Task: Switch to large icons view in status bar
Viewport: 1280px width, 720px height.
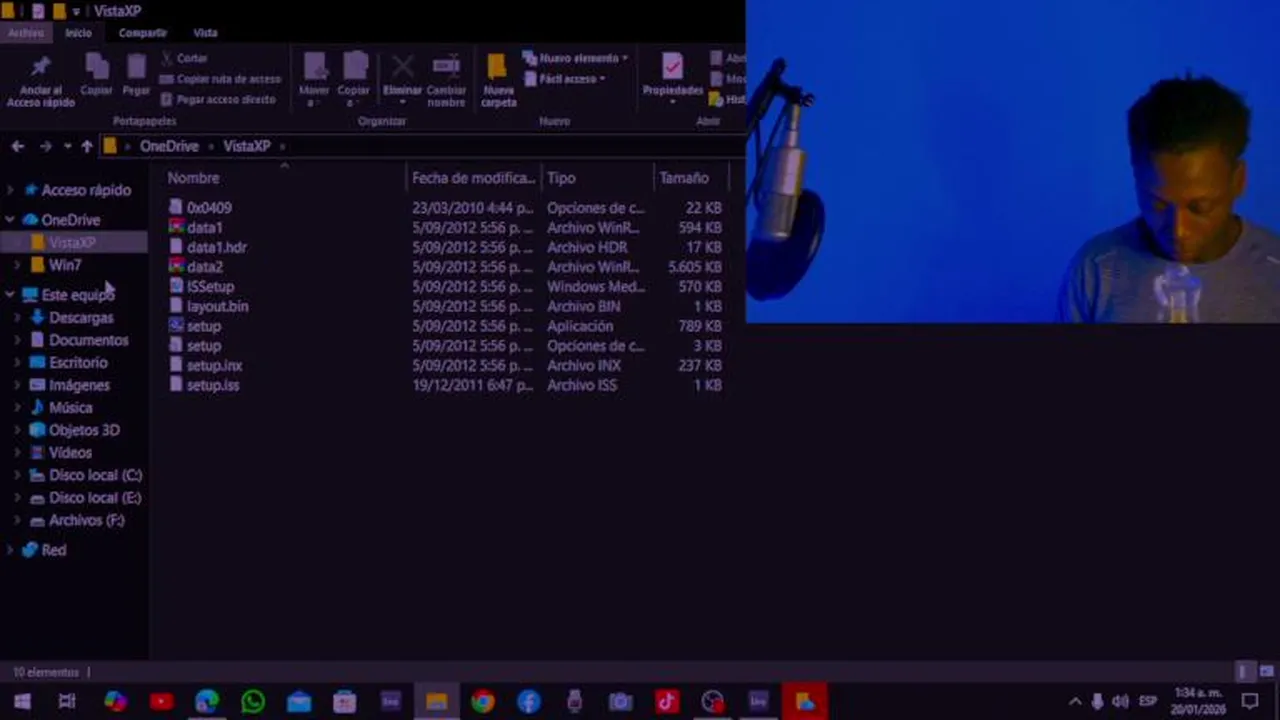Action: 1266,672
